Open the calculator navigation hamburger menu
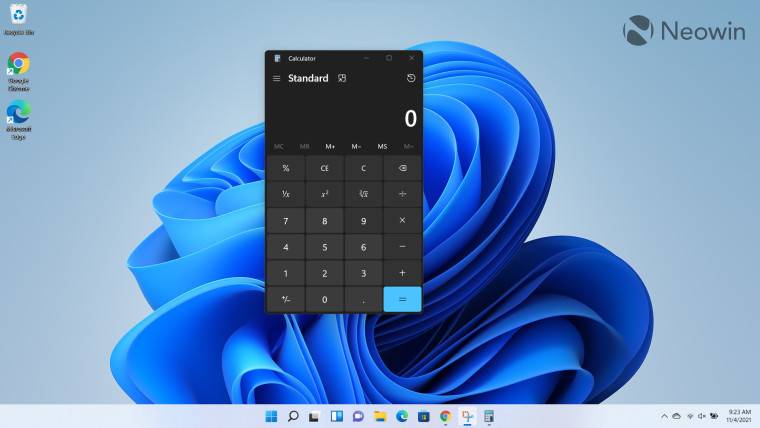760x428 pixels. [277, 78]
